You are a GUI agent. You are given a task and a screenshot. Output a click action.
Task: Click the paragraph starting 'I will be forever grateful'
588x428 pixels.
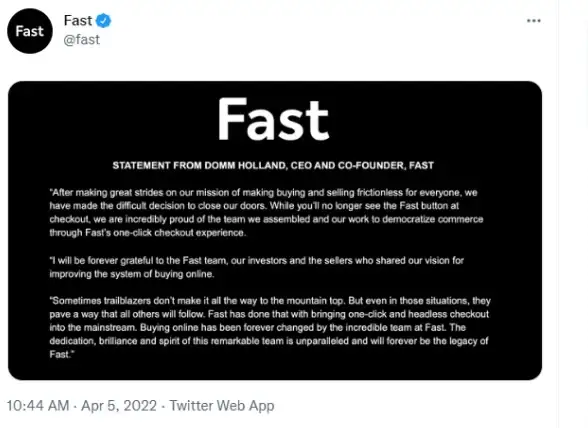256,267
